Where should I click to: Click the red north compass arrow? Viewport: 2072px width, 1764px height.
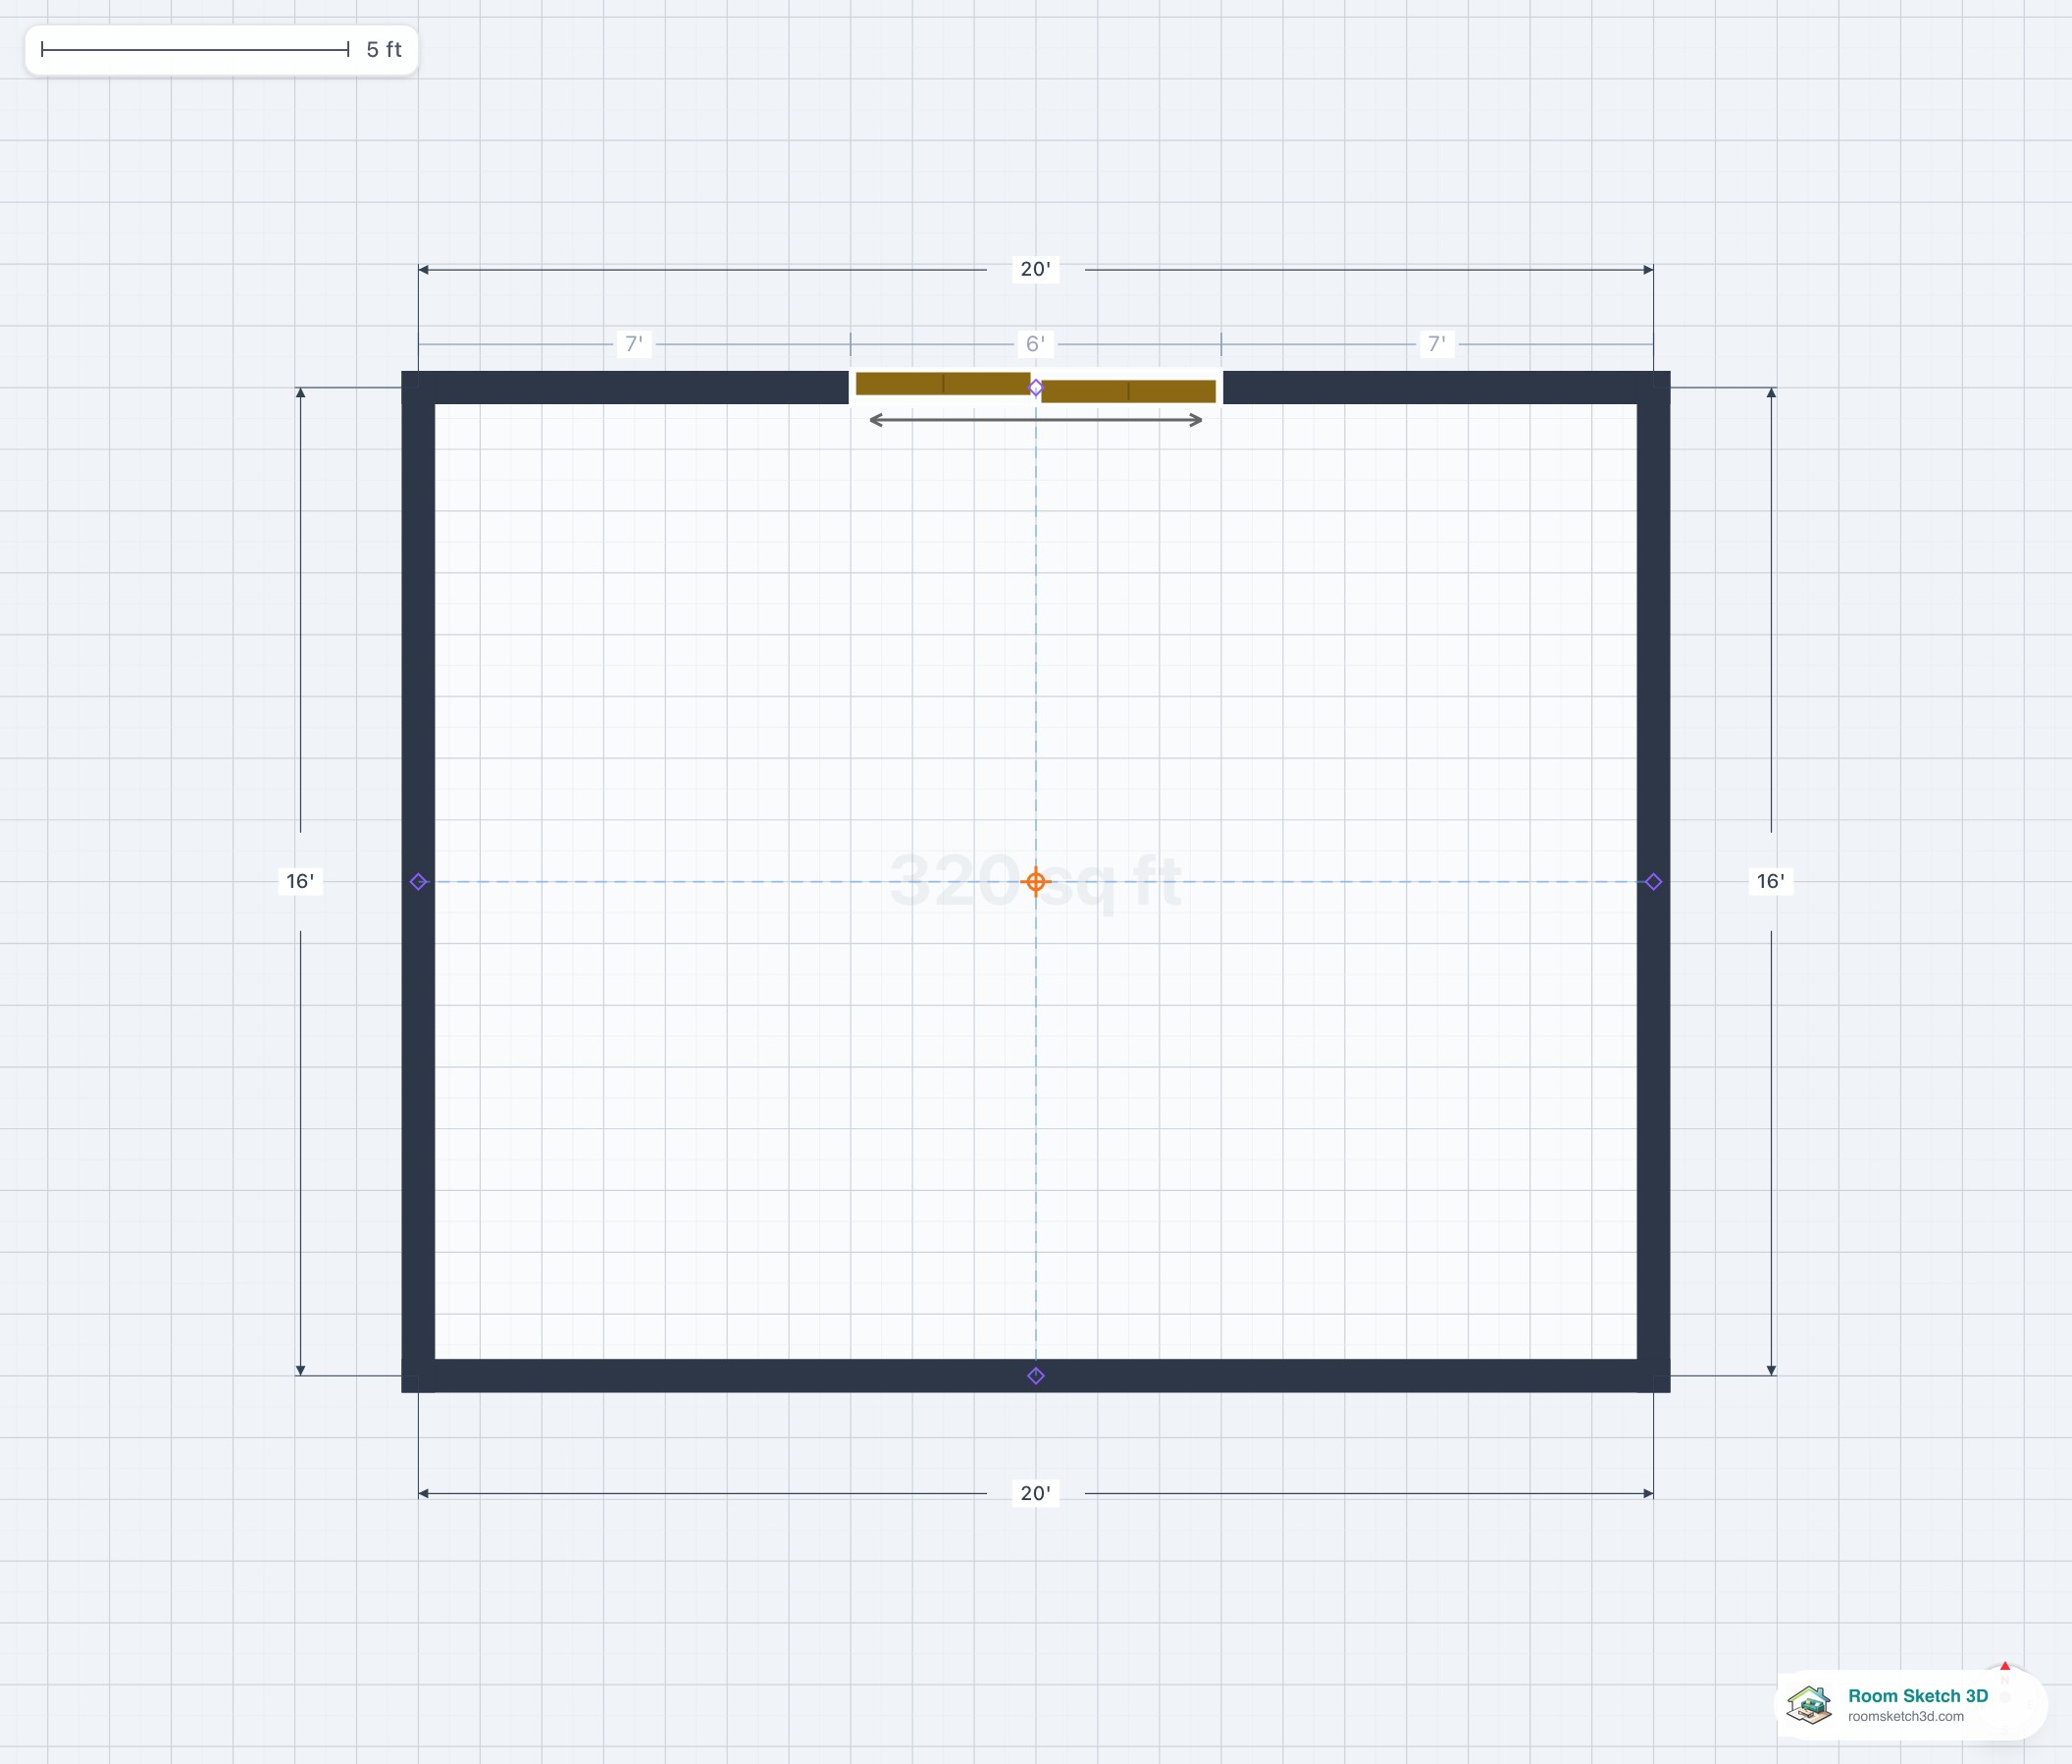(x=2005, y=1667)
